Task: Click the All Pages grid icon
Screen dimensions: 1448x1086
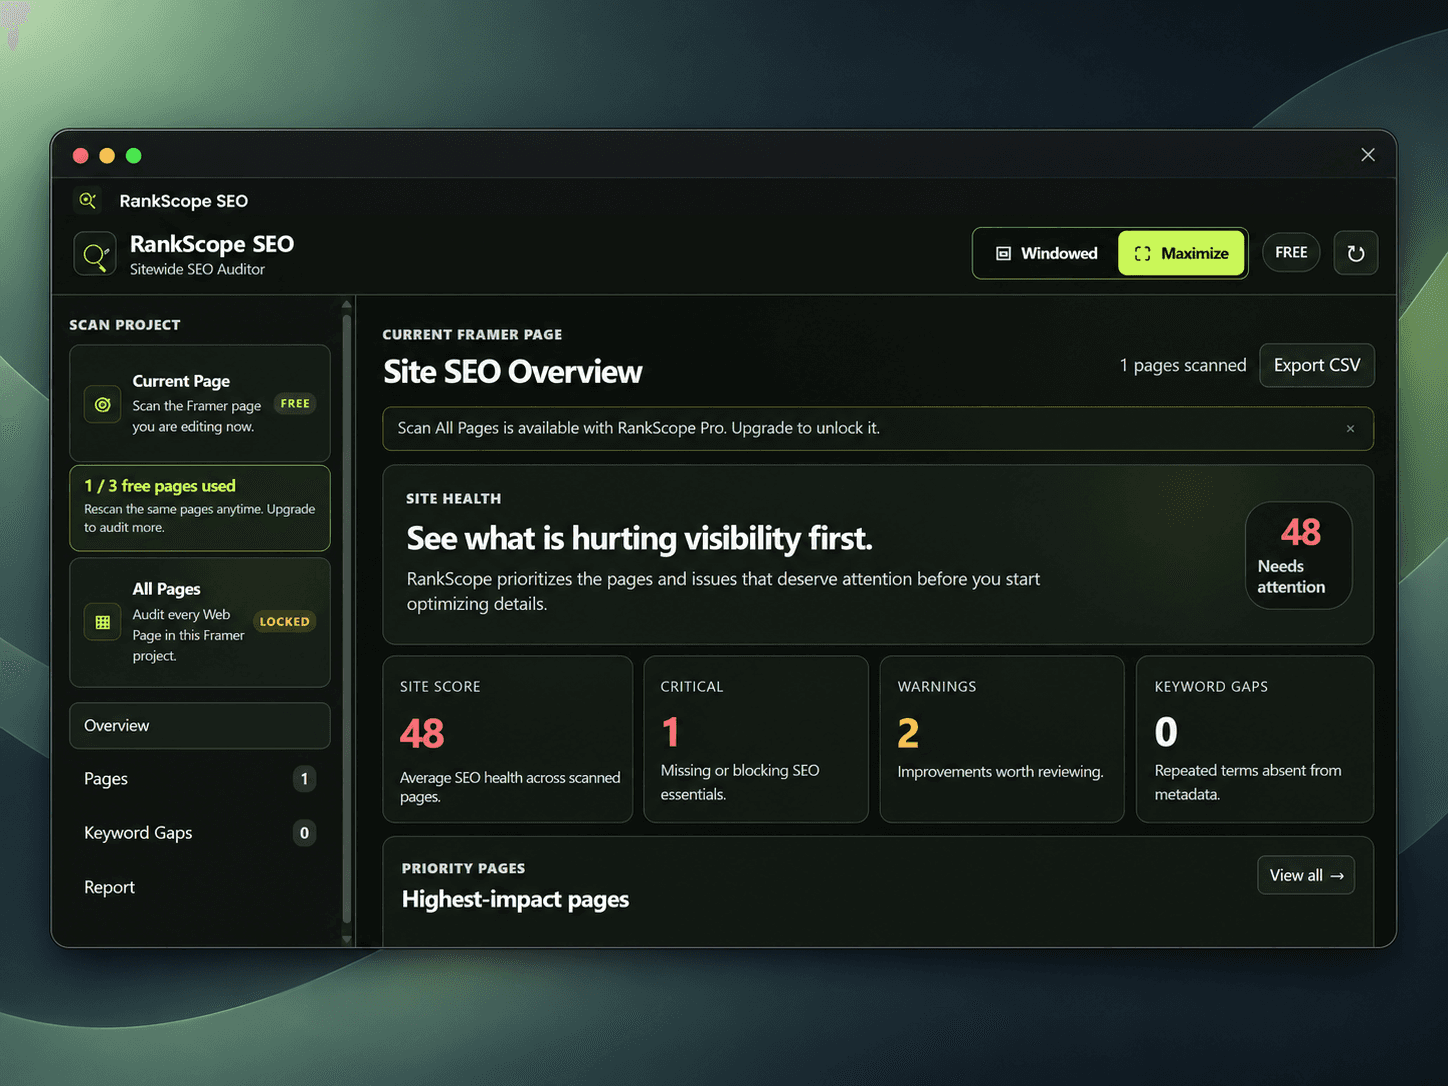Action: [102, 622]
